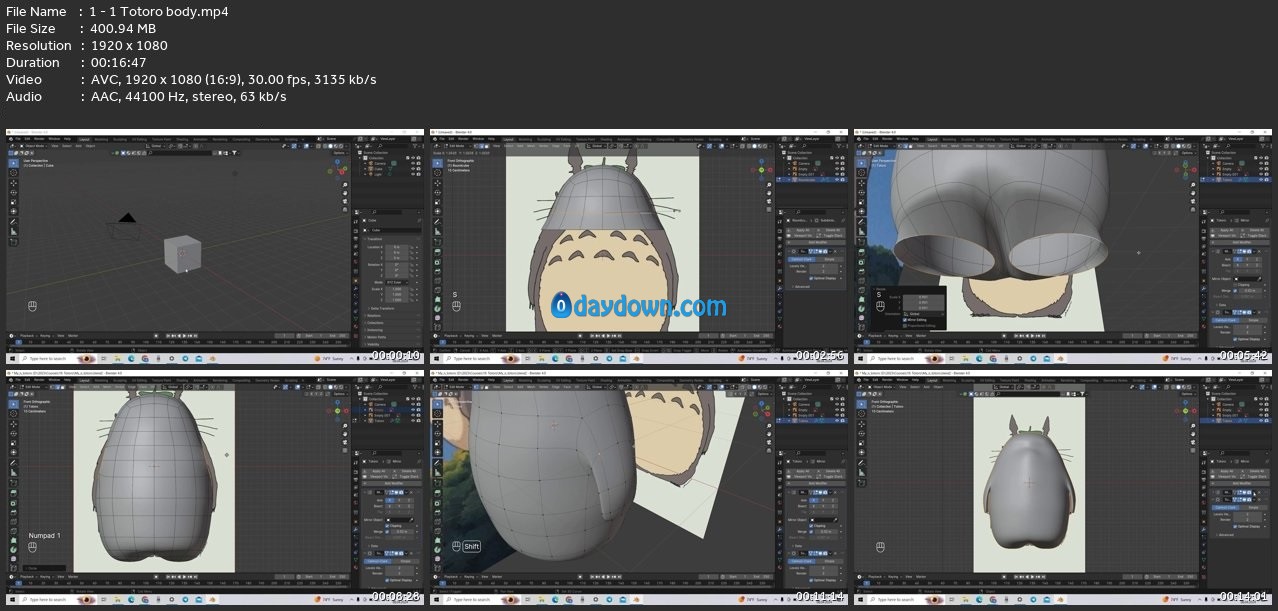
Task: Click the navigation gizmo in the 00:08:28 frame
Action: tap(338, 410)
